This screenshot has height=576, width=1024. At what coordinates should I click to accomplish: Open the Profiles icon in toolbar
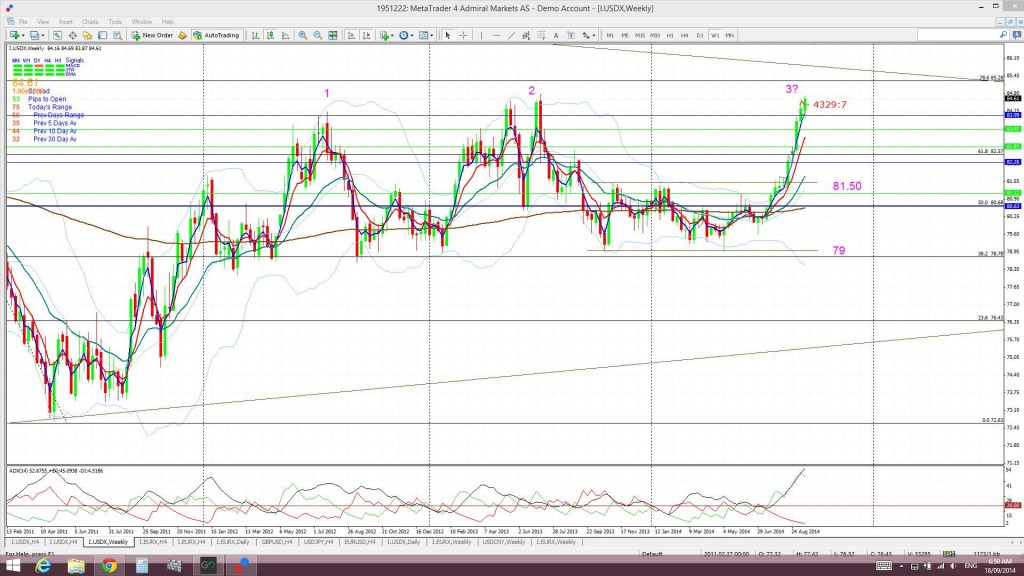pos(34,35)
